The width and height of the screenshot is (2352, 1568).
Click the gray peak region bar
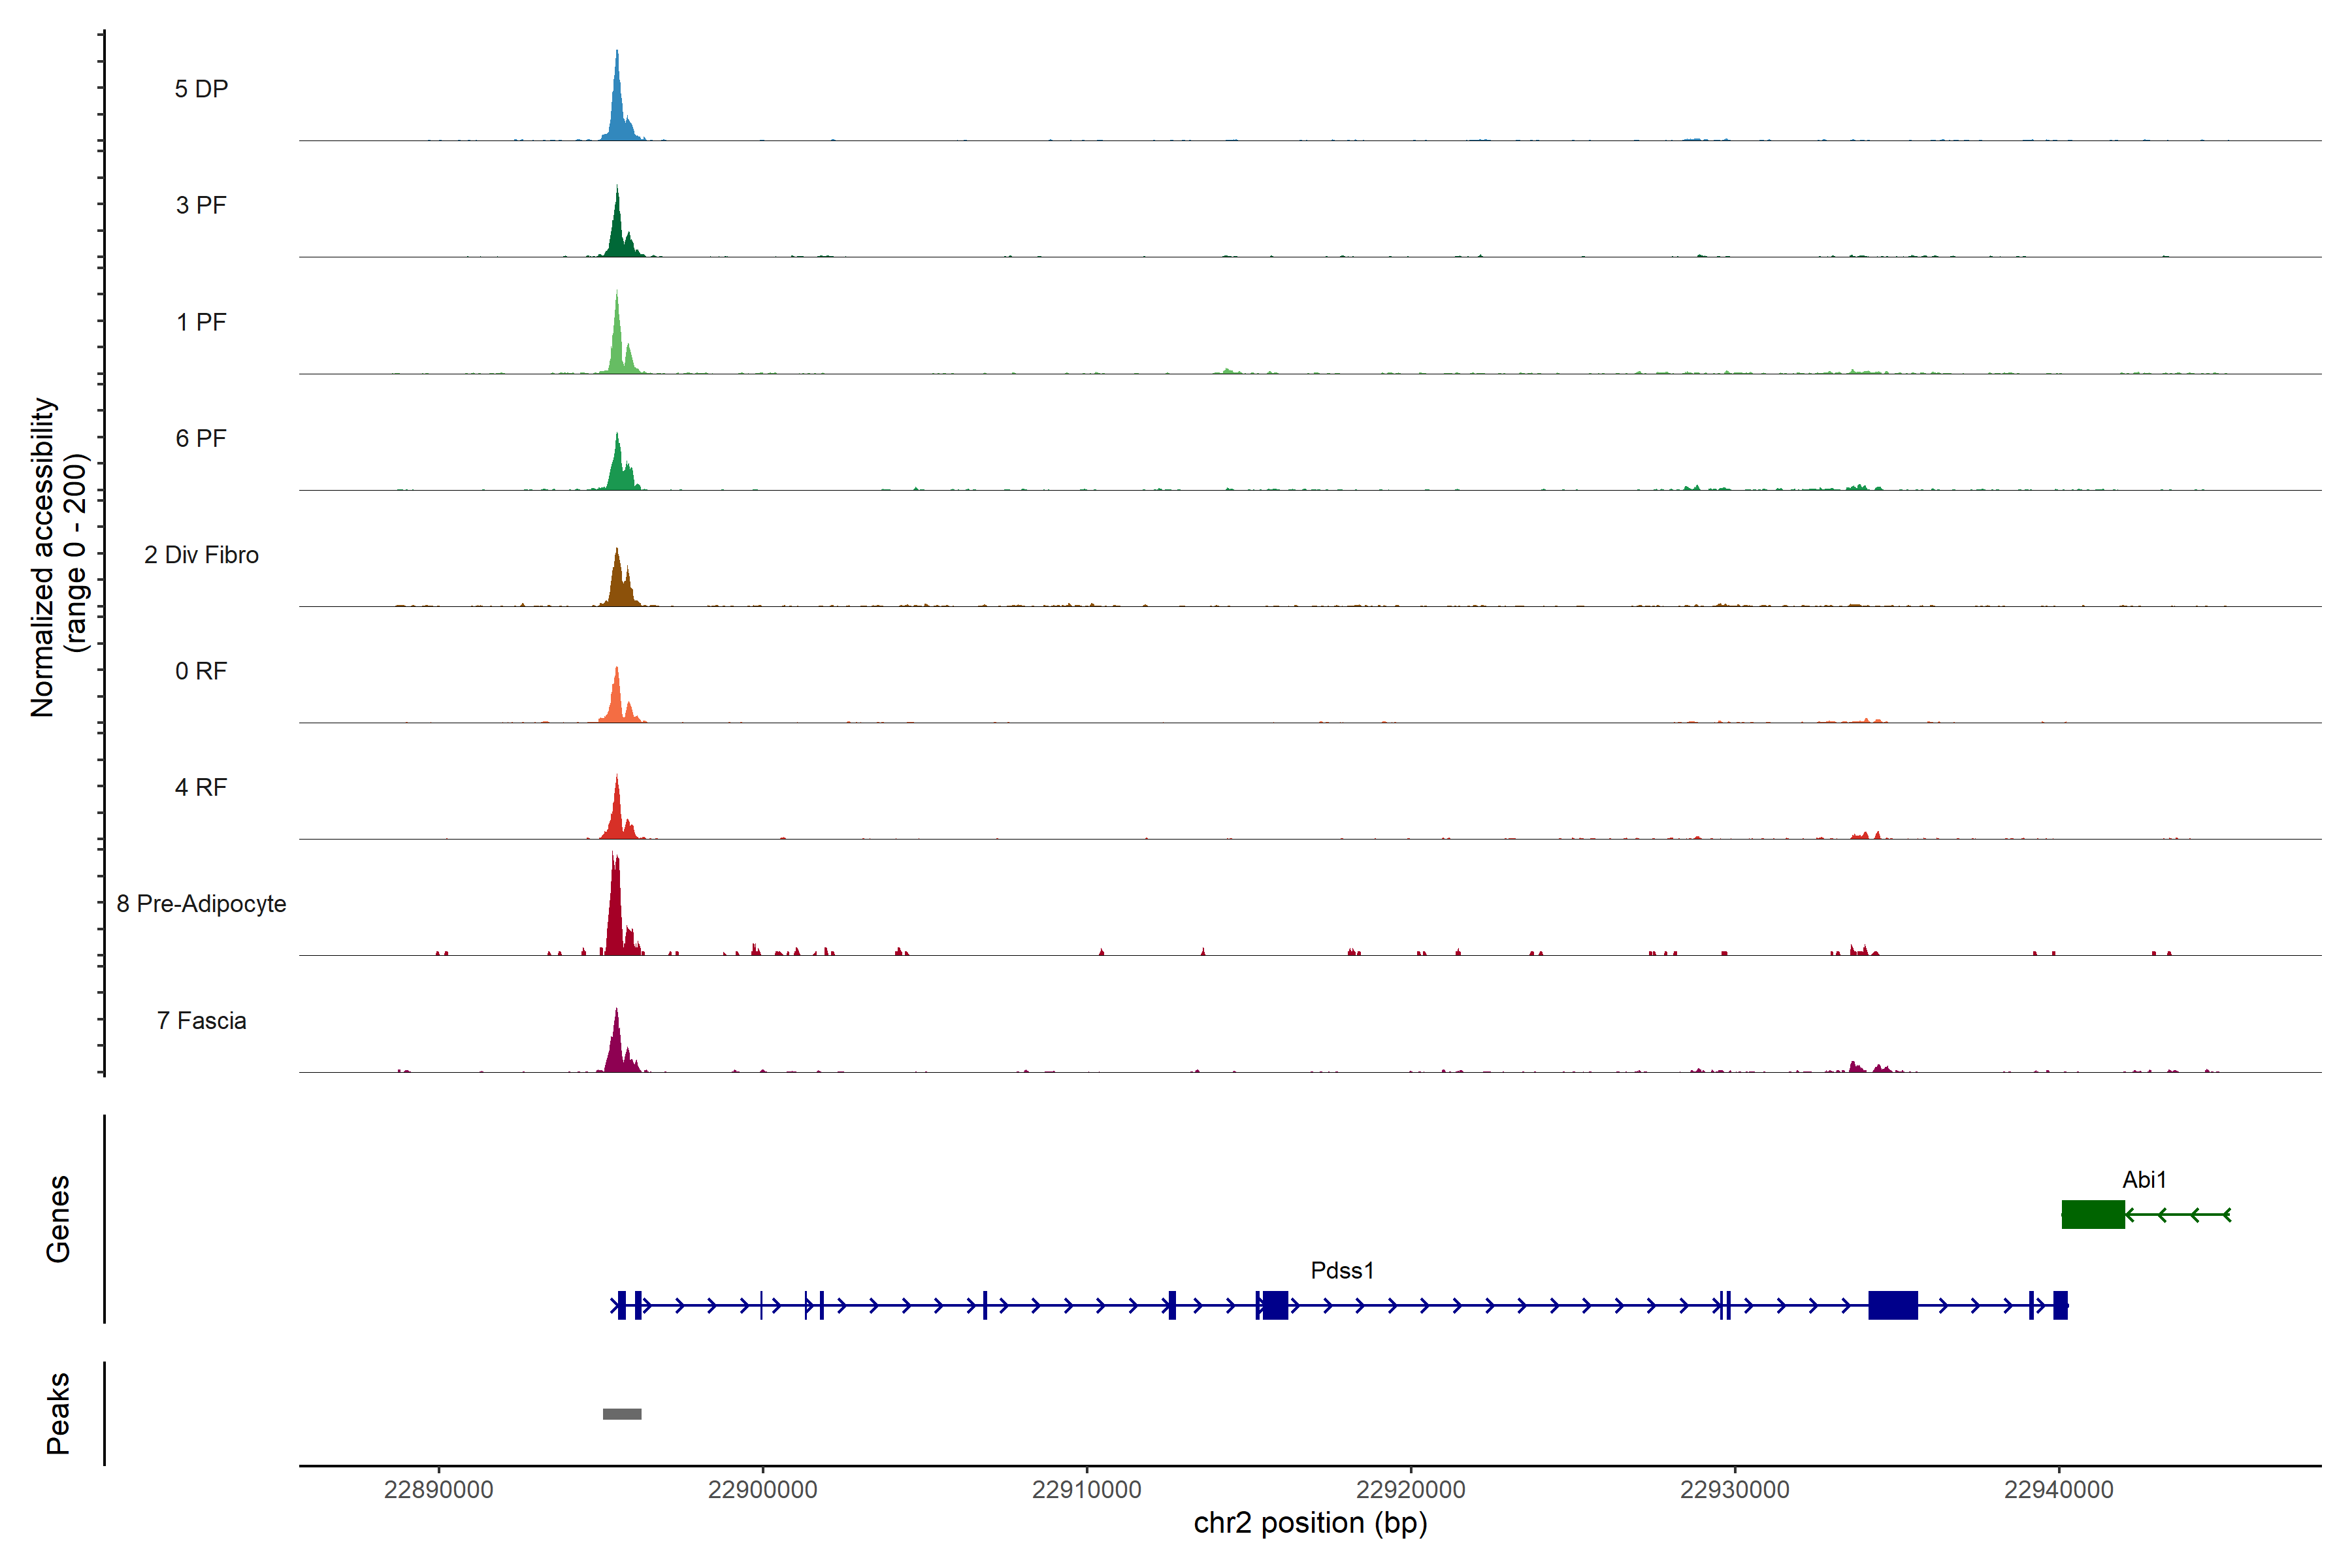[622, 1414]
